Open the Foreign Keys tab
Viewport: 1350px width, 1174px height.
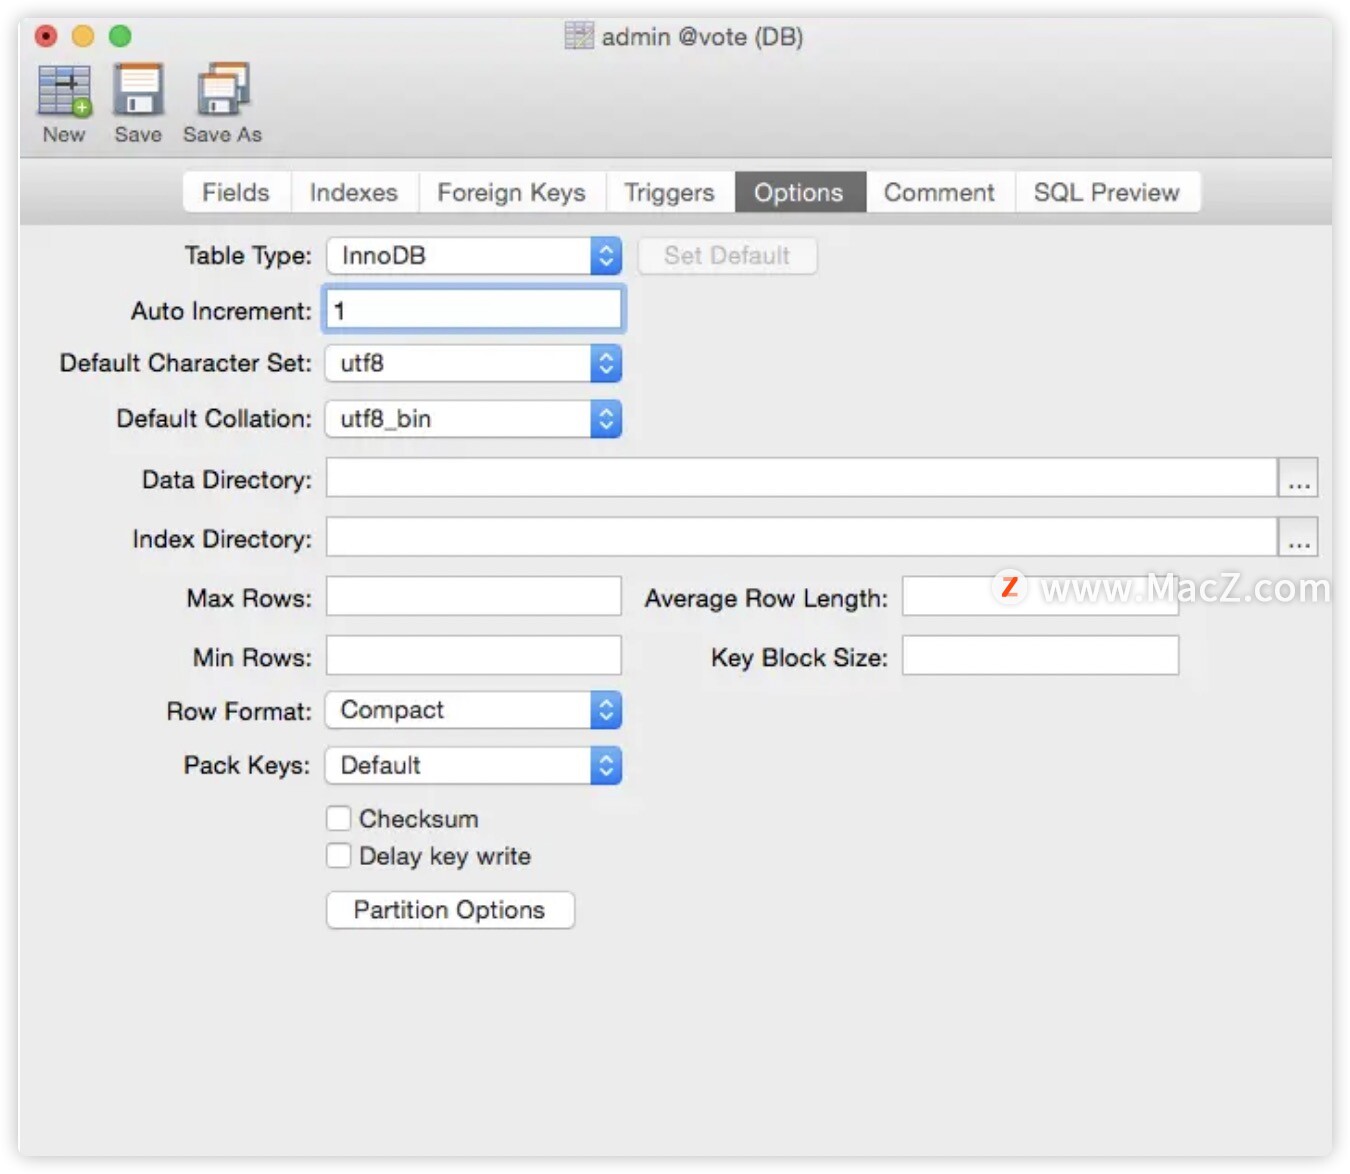(x=512, y=192)
